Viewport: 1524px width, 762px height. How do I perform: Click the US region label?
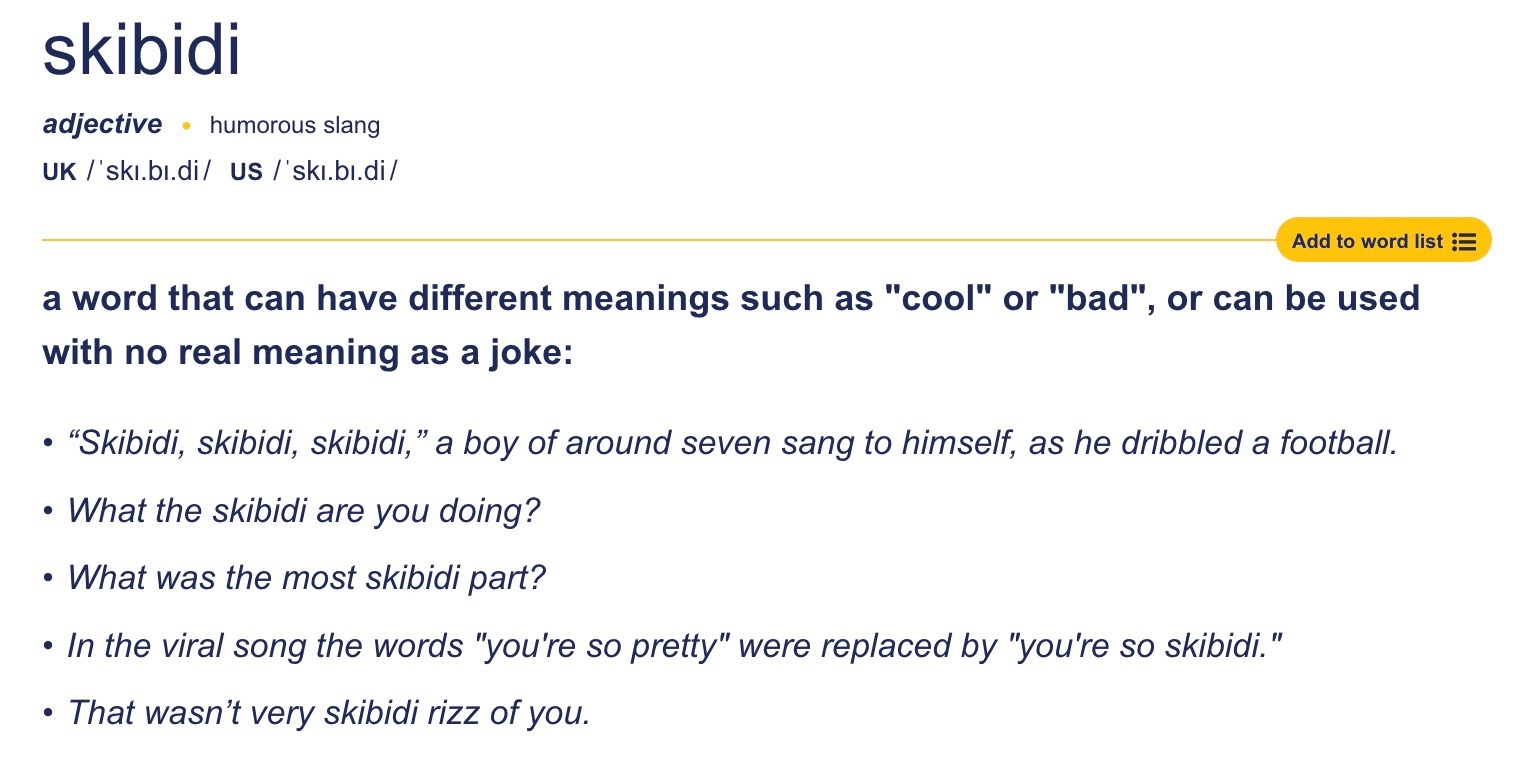click(x=246, y=172)
